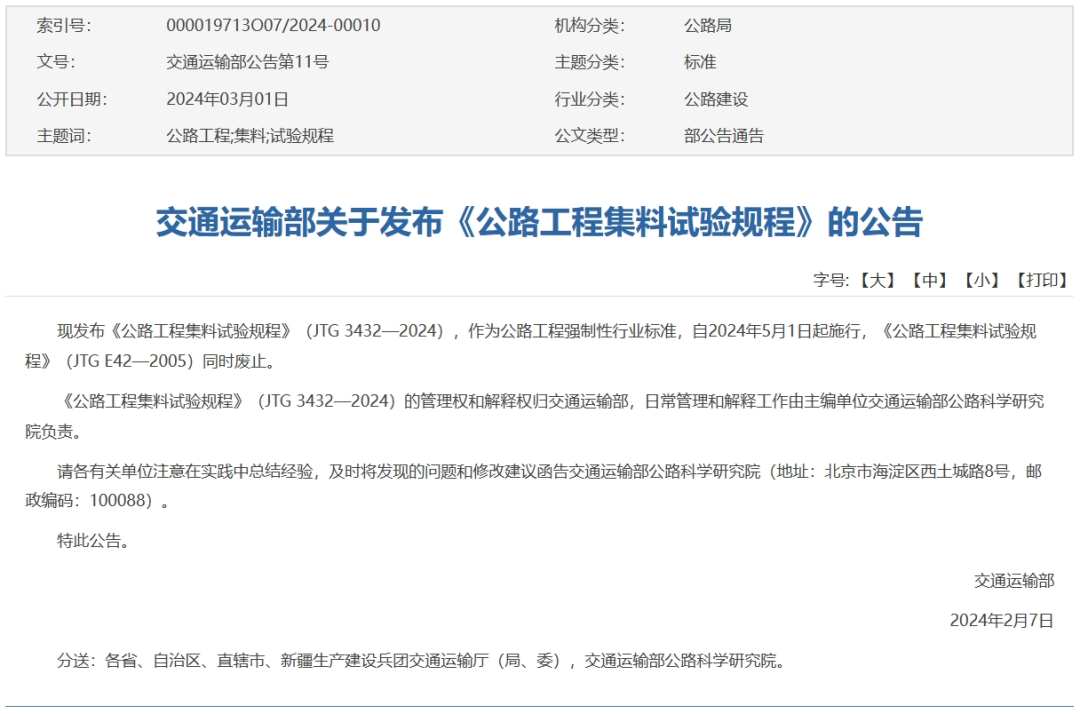This screenshot has height=714, width=1080.
Task: Click document number 交通运输部公告第11号
Action: [x=247, y=62]
